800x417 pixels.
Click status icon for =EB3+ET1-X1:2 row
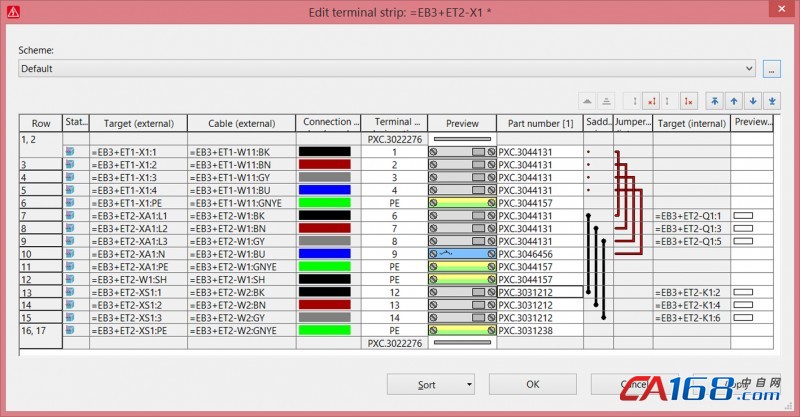click(x=70, y=164)
